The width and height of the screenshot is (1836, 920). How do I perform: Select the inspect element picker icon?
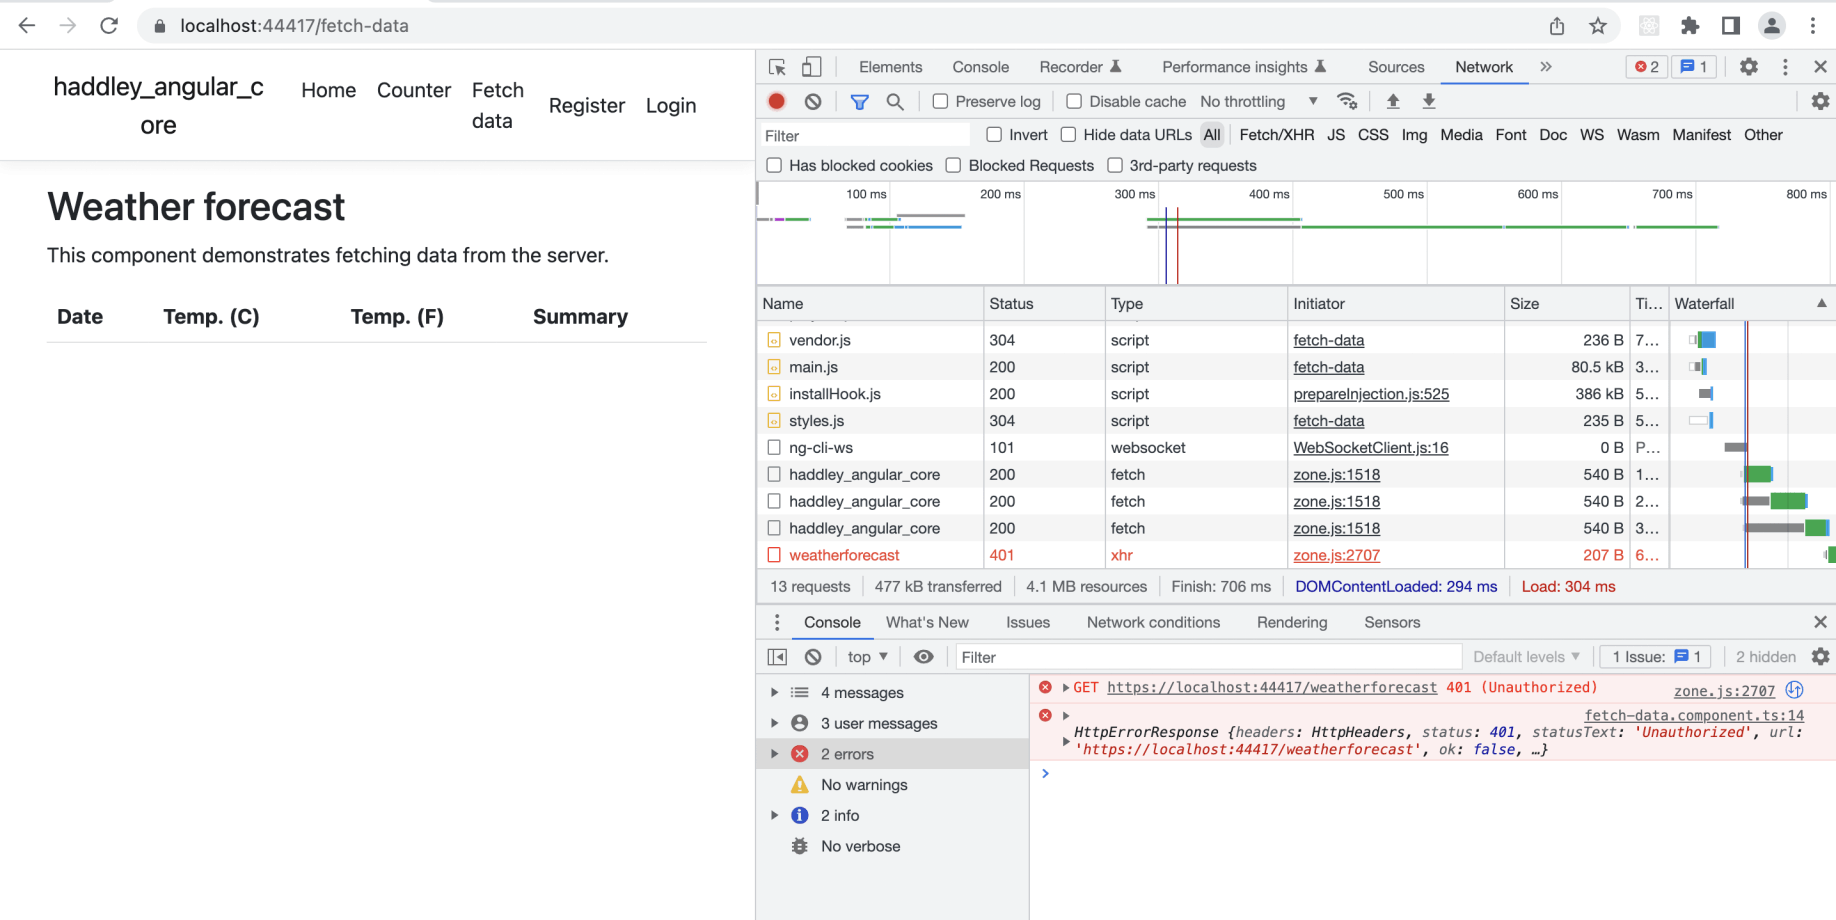(777, 67)
